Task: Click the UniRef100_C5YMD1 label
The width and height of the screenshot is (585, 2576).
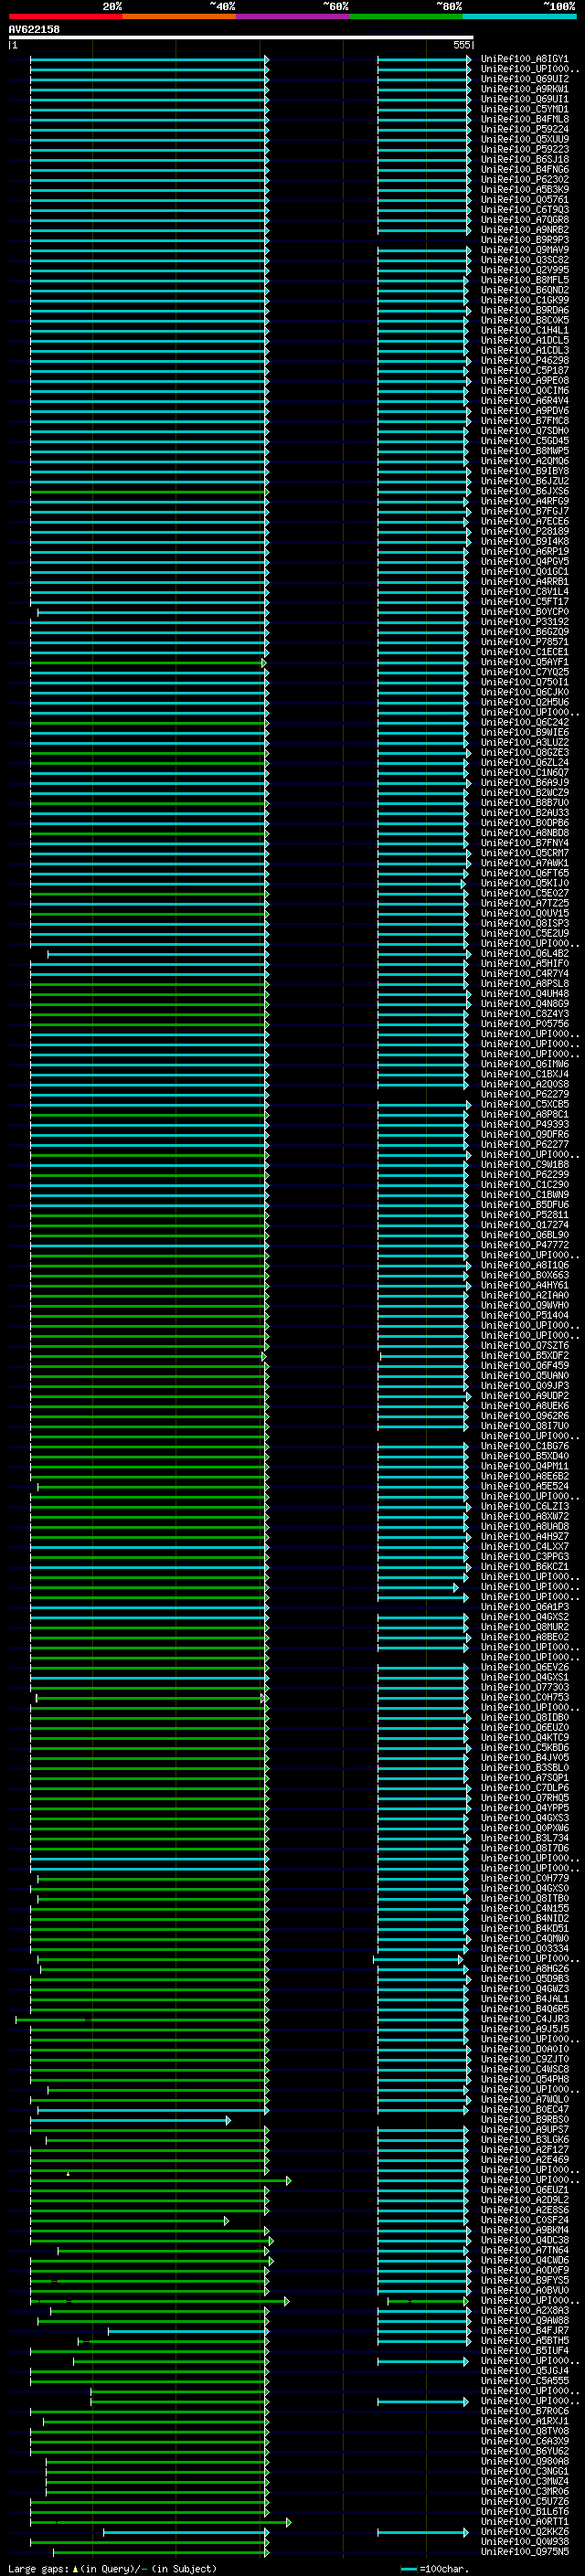Action: coord(524,110)
